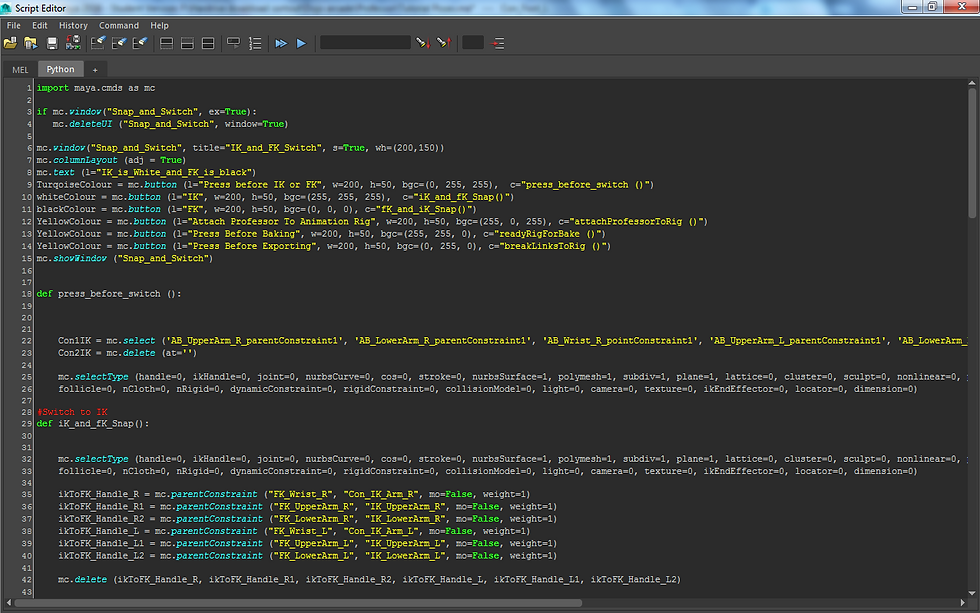The width and height of the screenshot is (980, 613).
Task: Click the Source Script icon
Action: point(31,43)
